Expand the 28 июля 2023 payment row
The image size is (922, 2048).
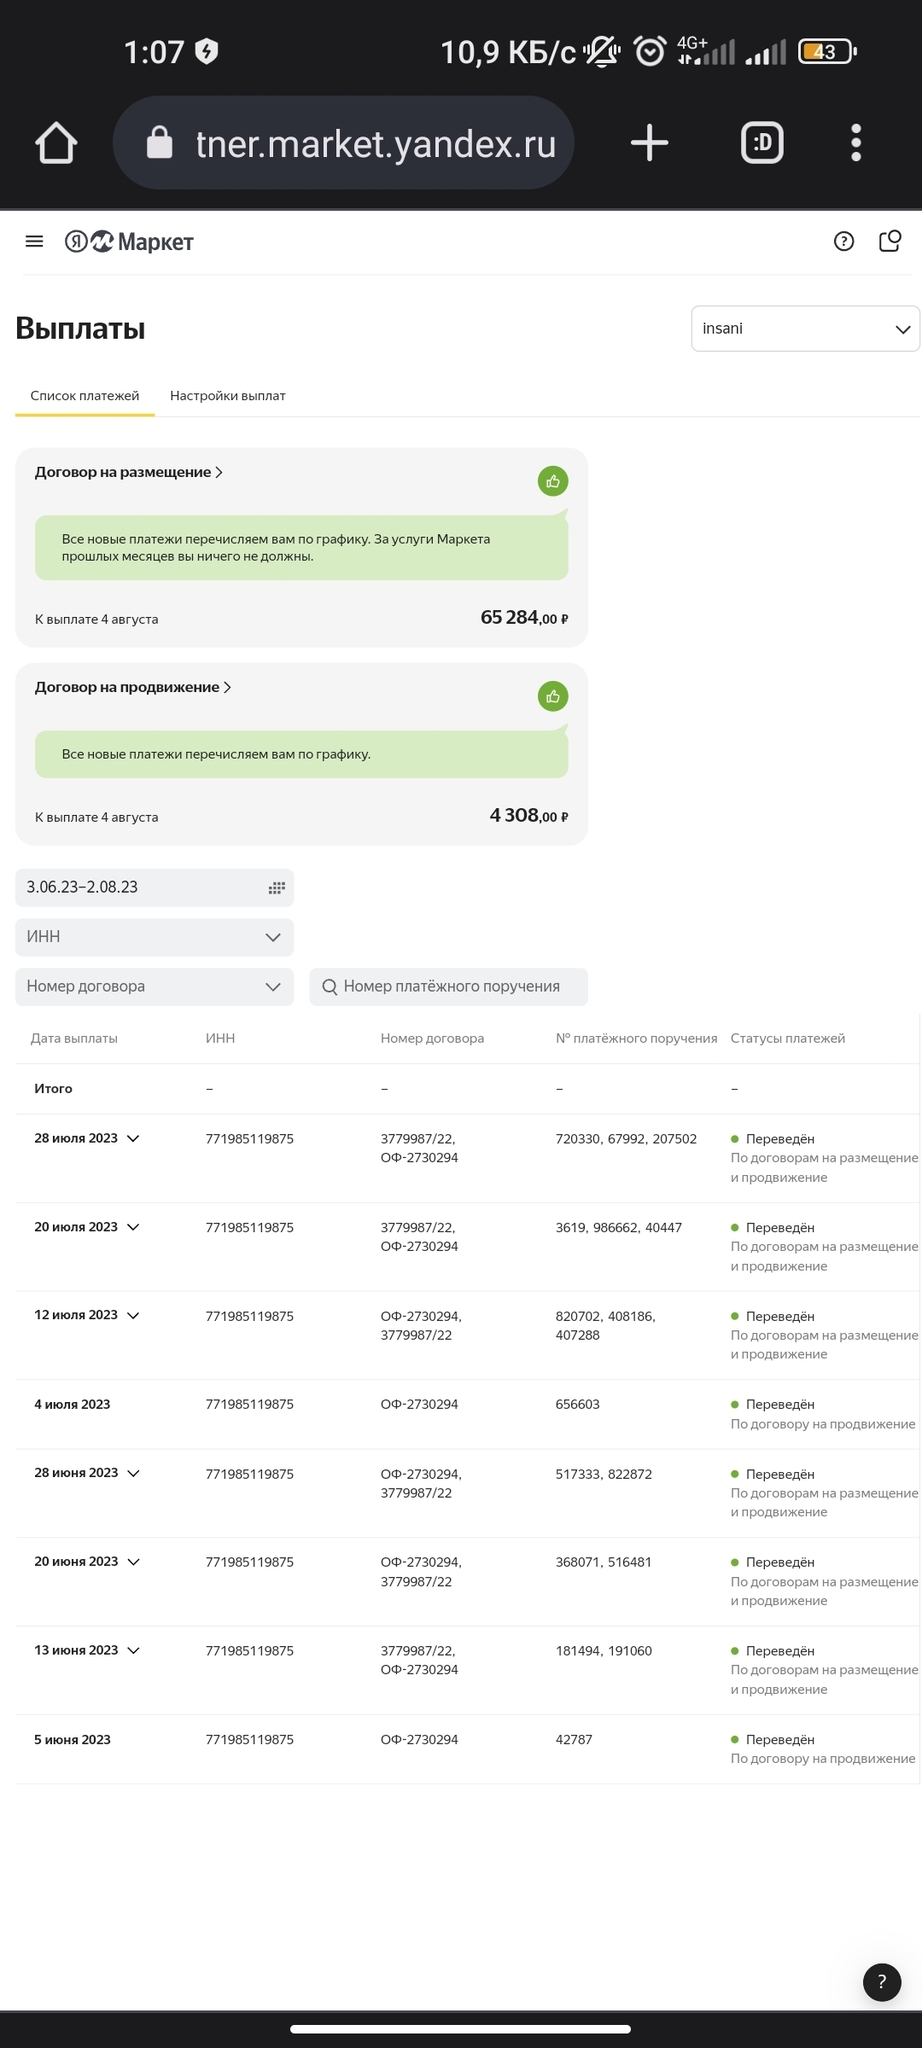(133, 1138)
